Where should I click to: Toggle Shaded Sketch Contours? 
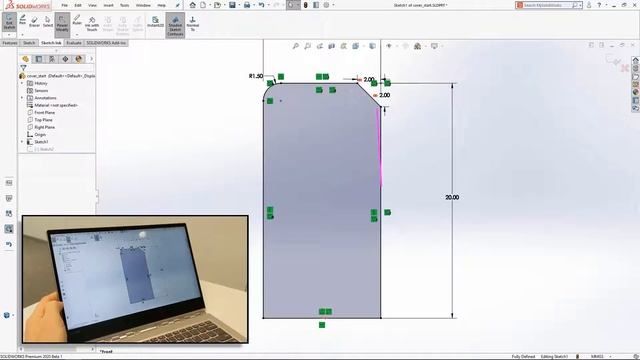click(175, 25)
